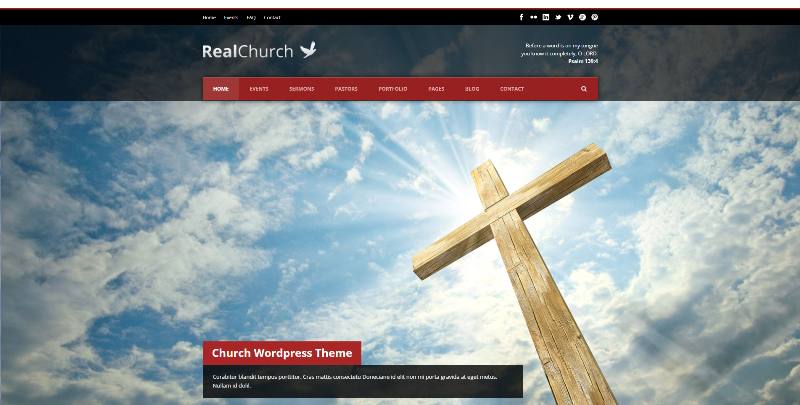Open the Facebook social icon
800x405 pixels.
pos(521,17)
